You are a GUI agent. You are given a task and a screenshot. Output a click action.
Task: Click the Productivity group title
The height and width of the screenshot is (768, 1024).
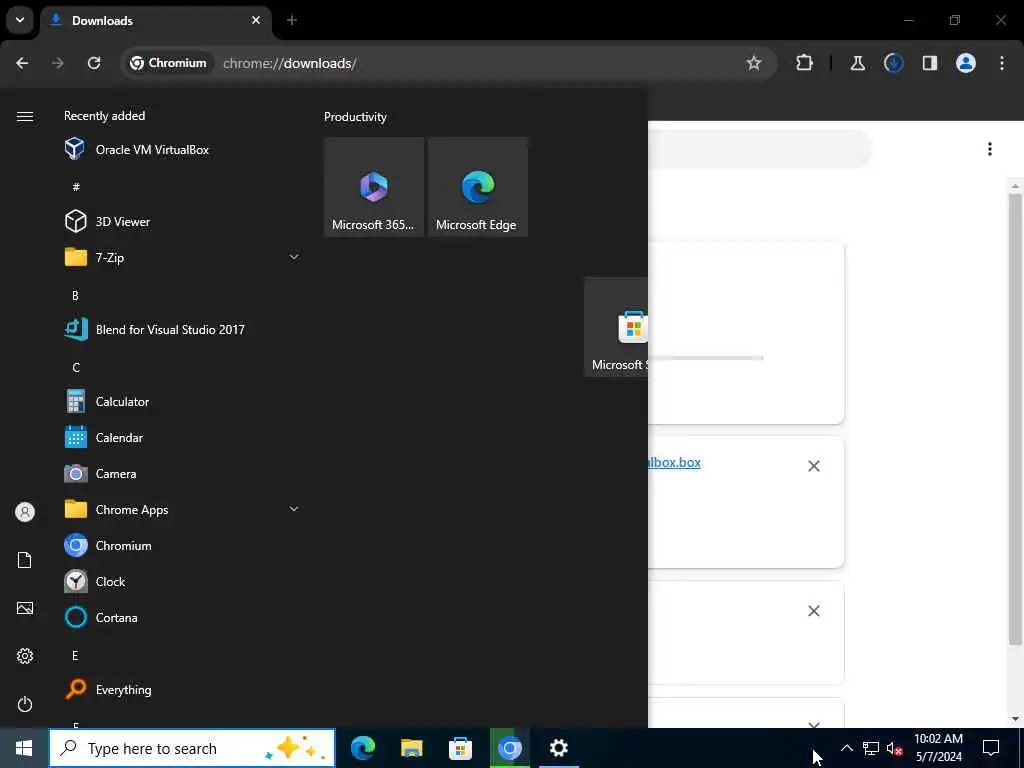click(x=355, y=117)
